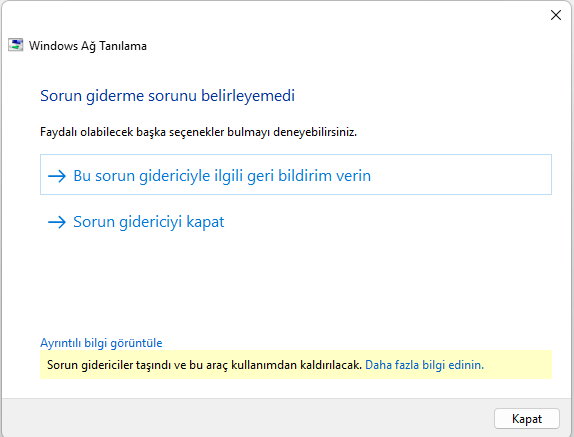Click the Windows Ağ Tanılama title text

tap(88, 46)
